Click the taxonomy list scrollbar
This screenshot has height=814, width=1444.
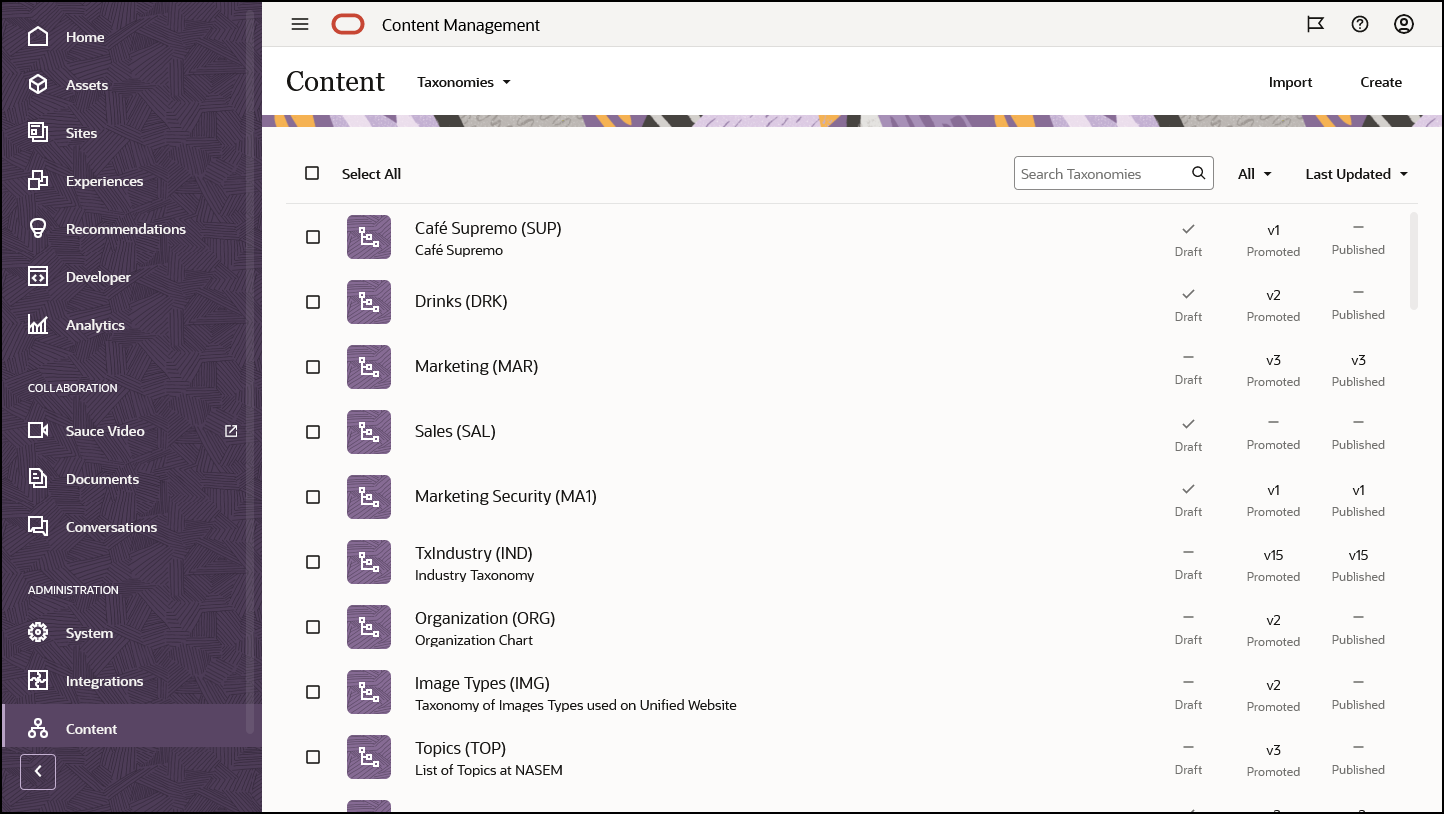coord(1414,260)
